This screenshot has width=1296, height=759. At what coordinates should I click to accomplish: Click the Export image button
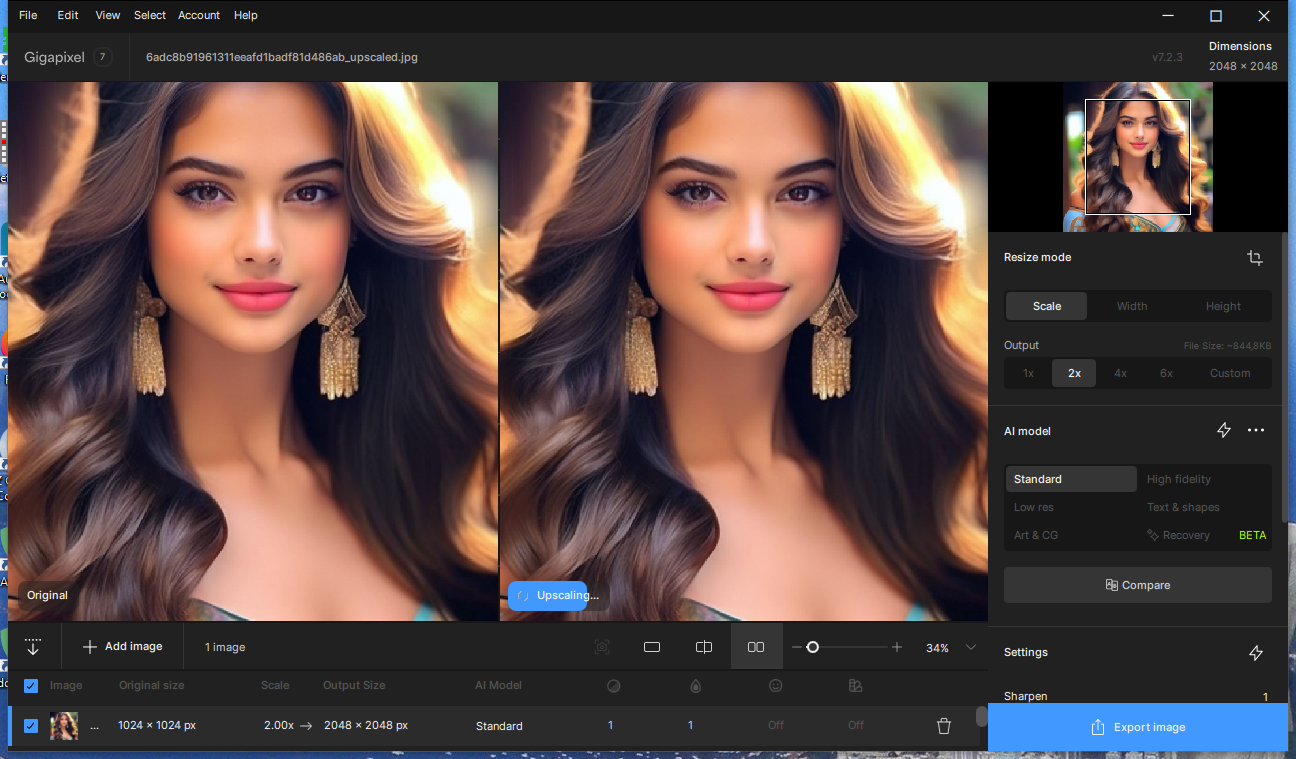pos(1138,727)
